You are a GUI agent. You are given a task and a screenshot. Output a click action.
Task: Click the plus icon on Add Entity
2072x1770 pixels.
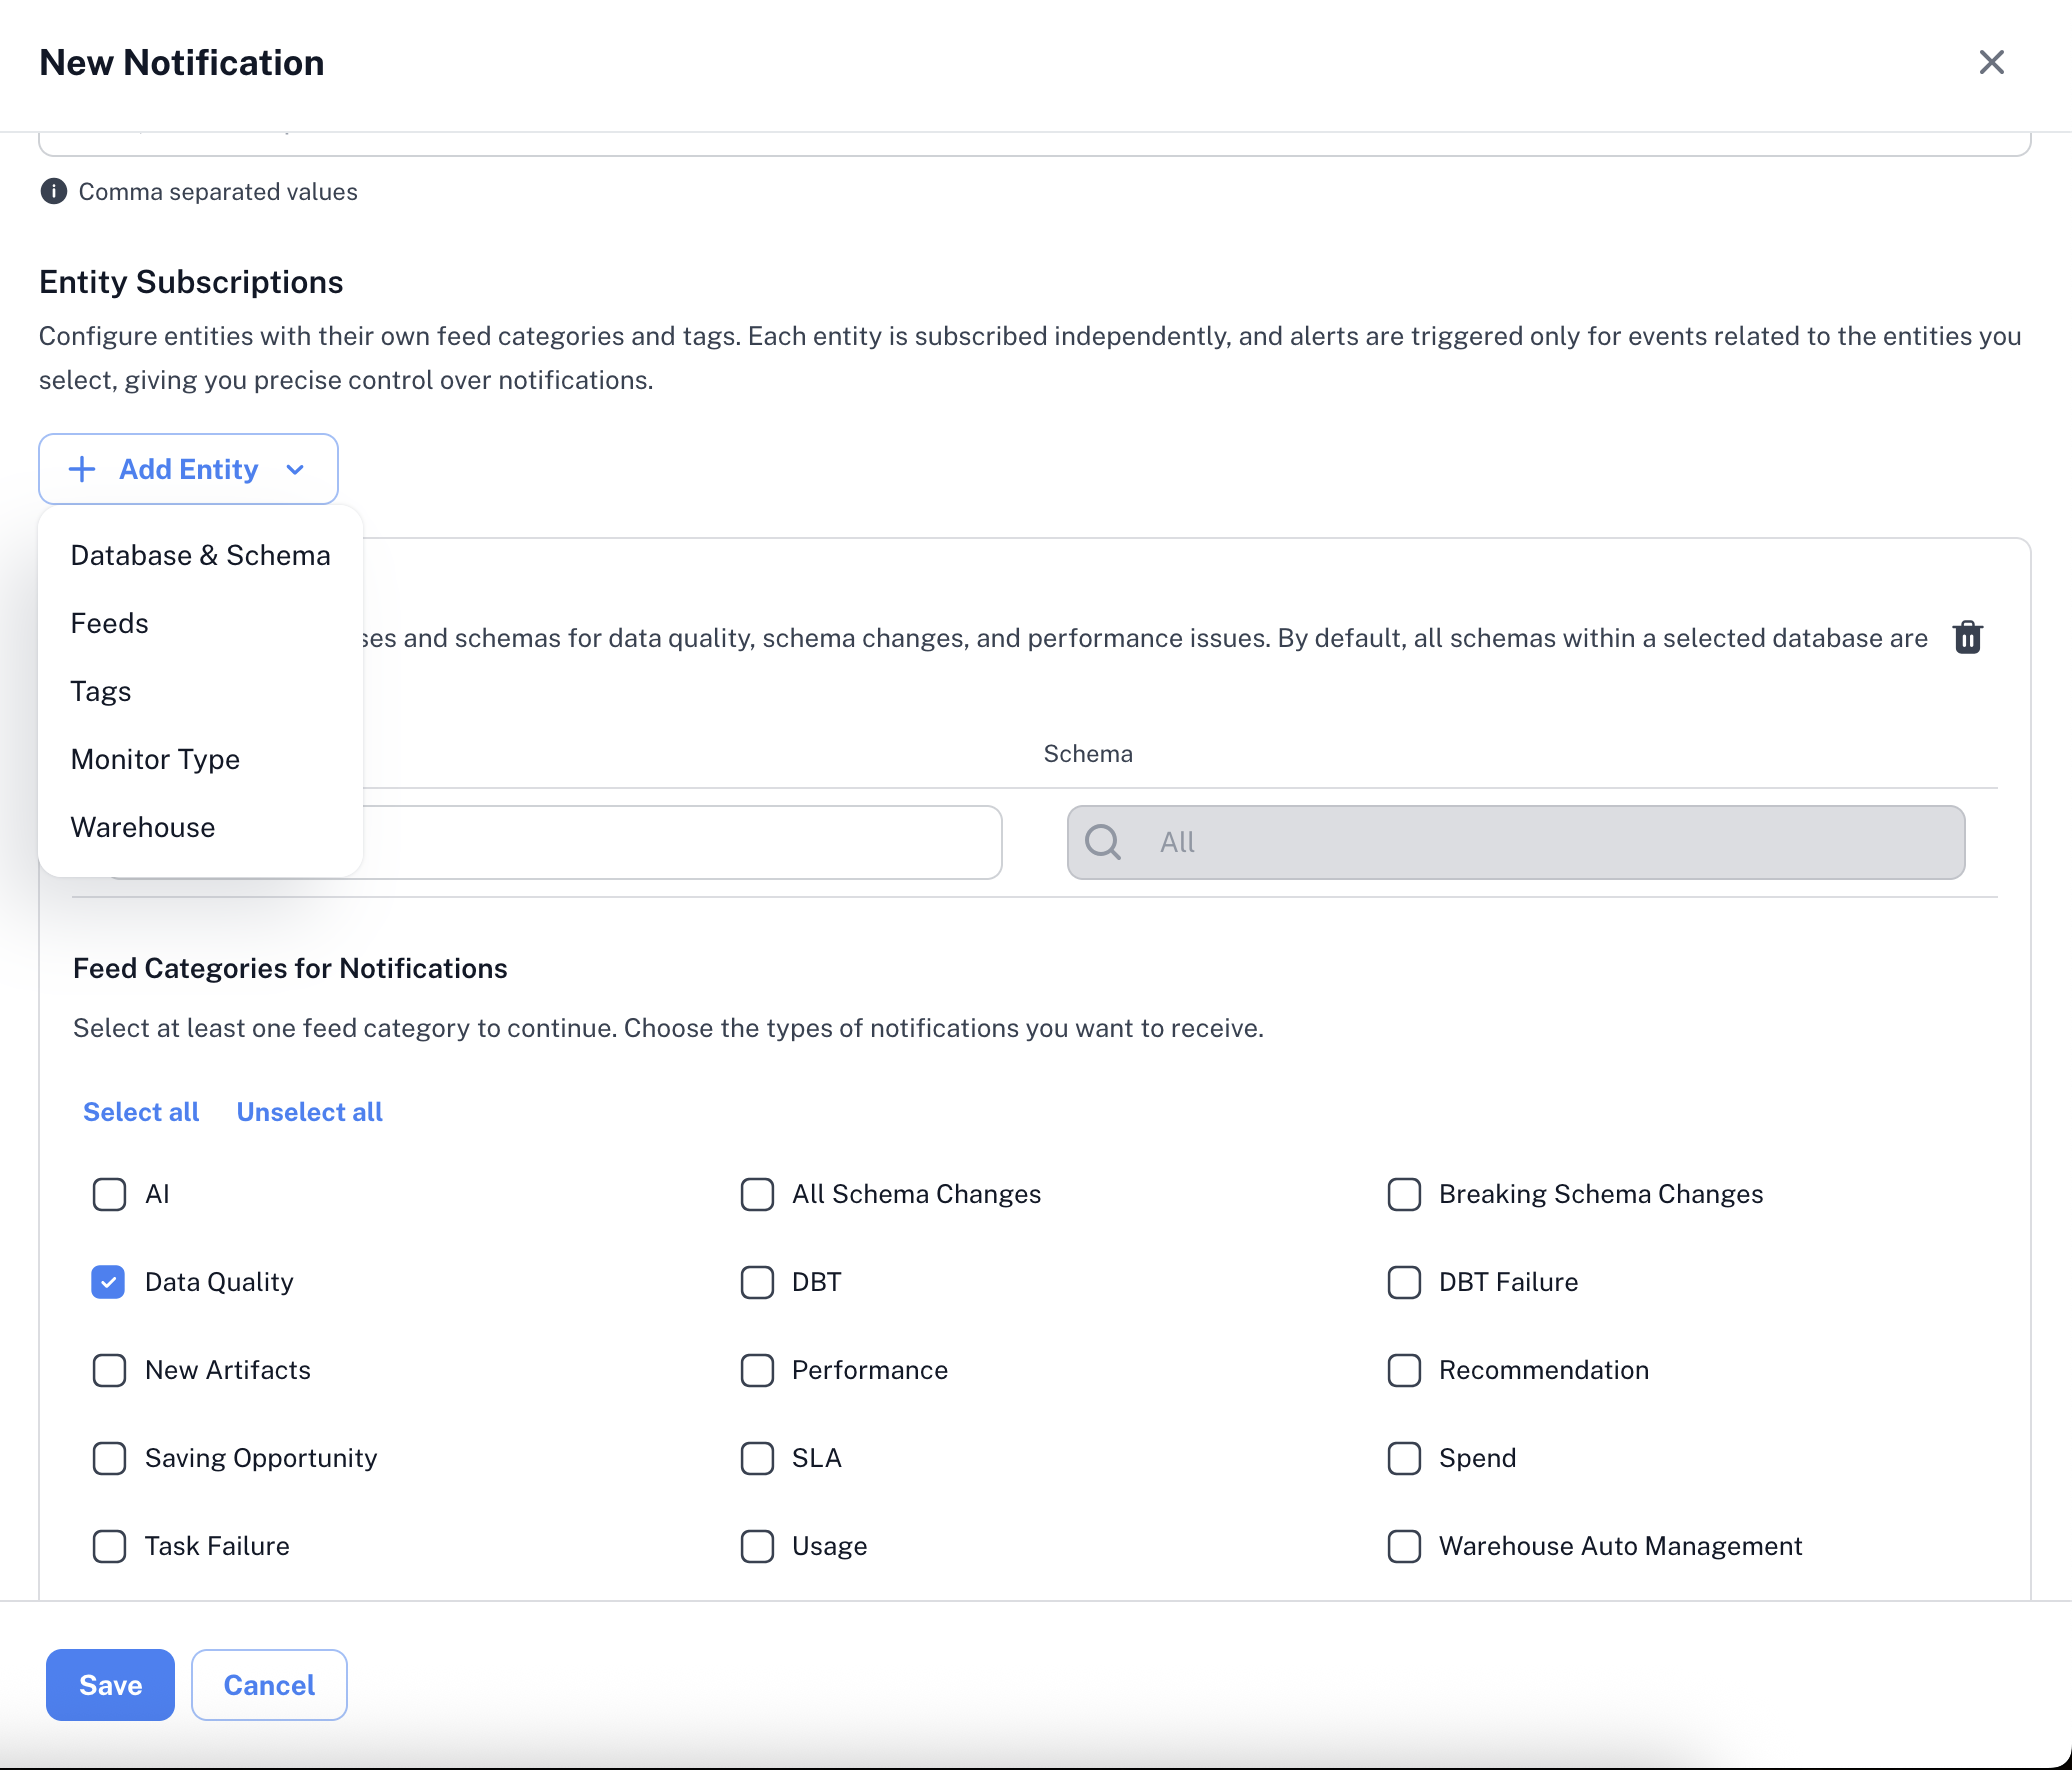(x=82, y=469)
